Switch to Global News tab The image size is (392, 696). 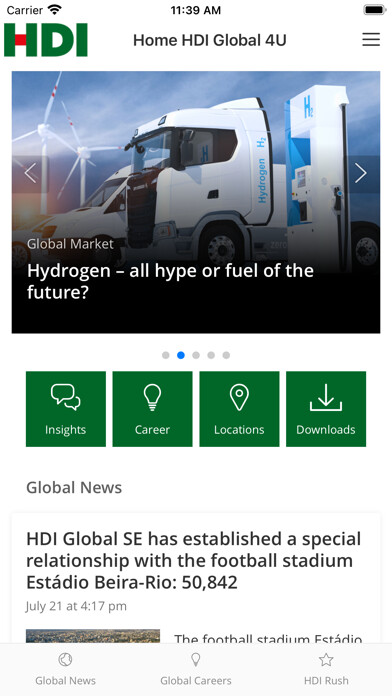point(65,669)
